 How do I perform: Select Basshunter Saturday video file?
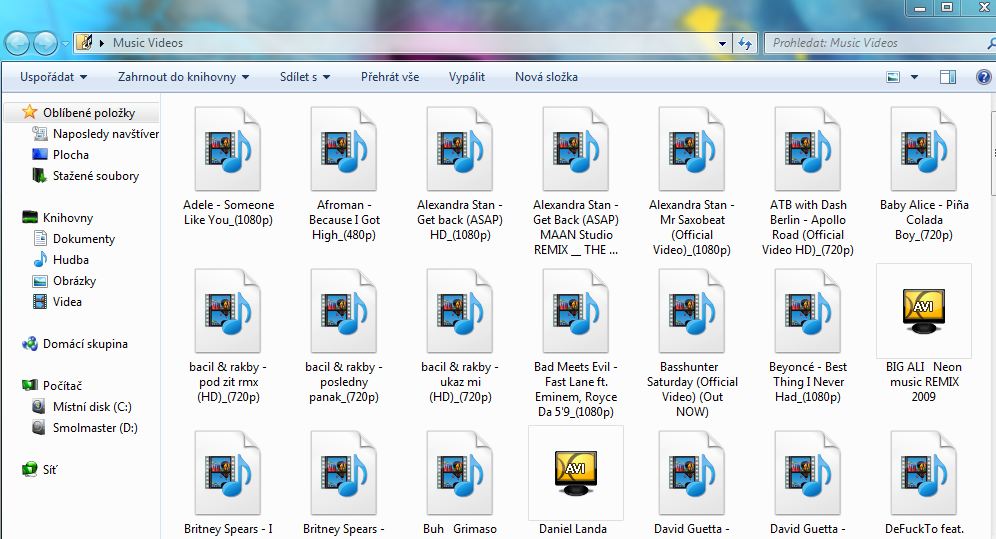click(x=692, y=343)
